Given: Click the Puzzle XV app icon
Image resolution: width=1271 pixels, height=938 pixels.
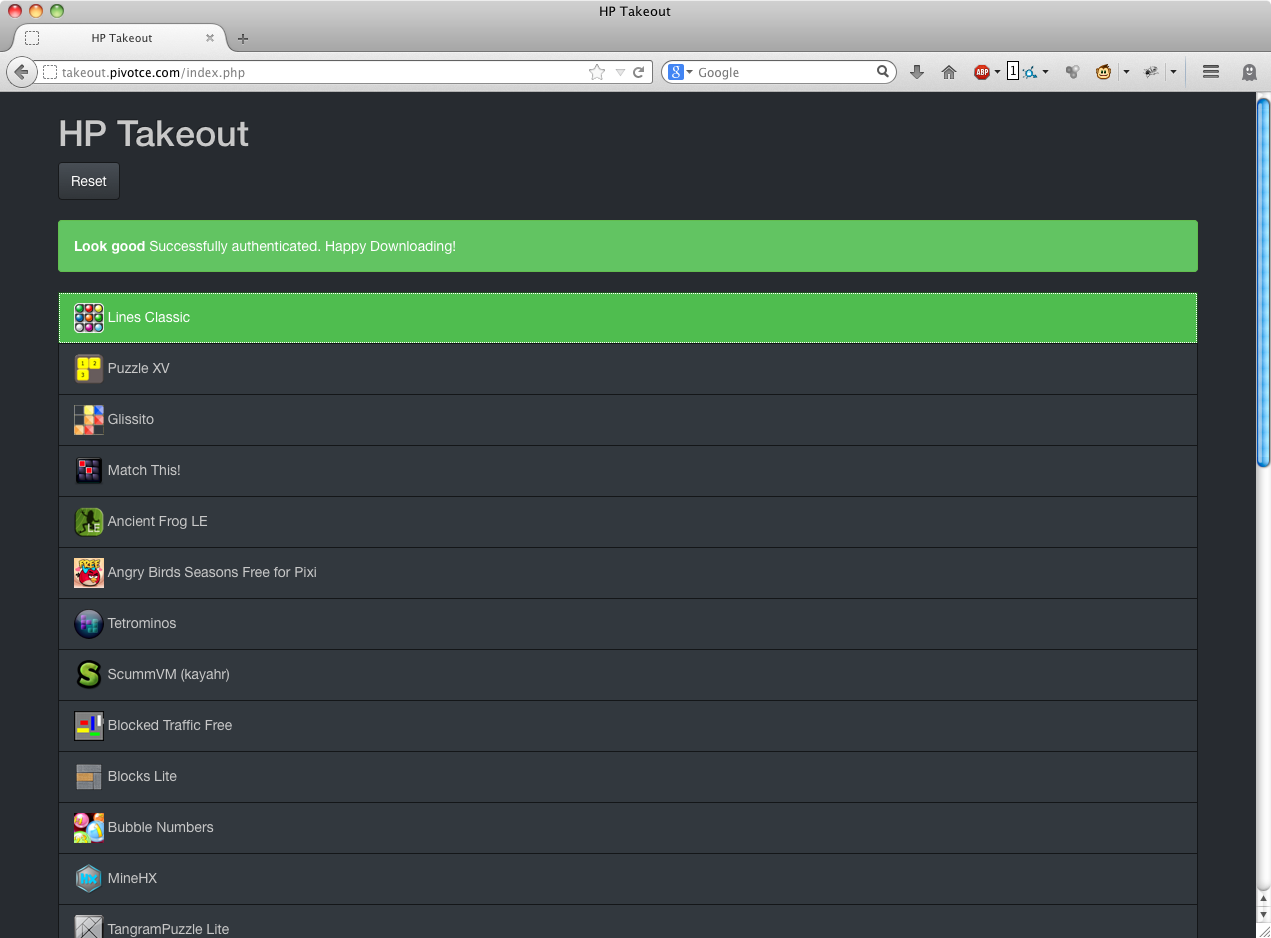Looking at the screenshot, I should tap(89, 369).
